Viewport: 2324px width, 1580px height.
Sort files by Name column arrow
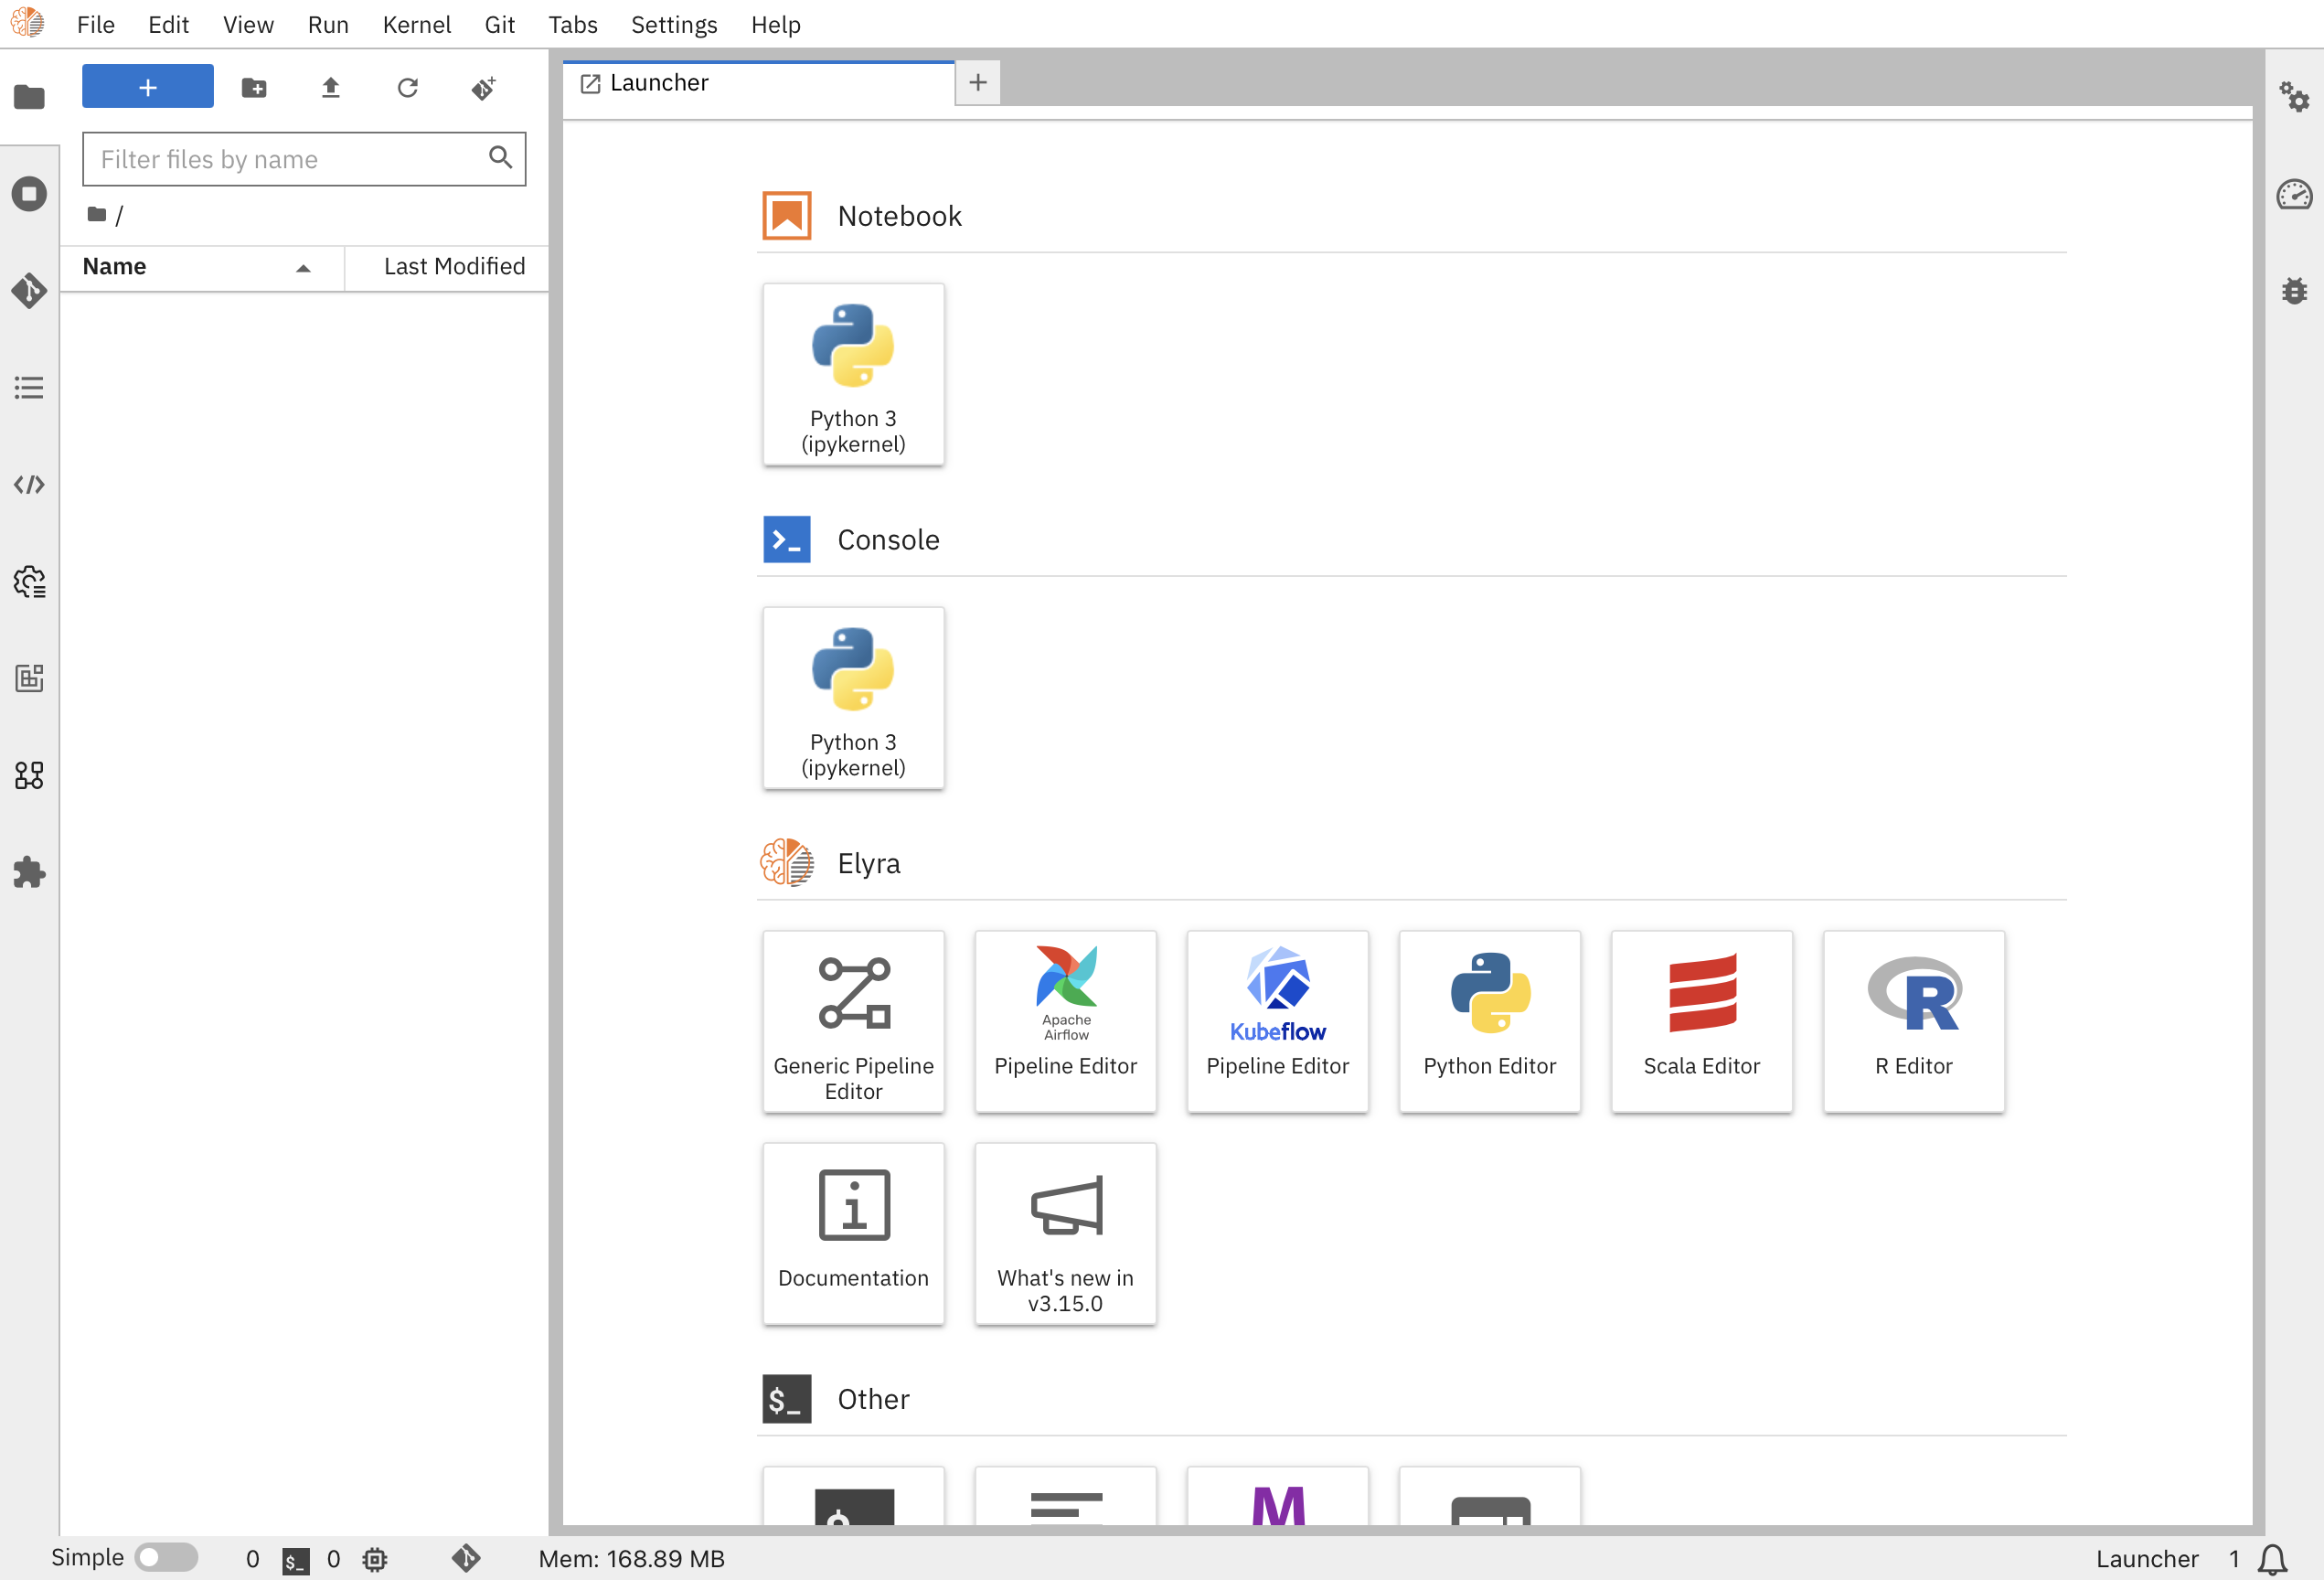[303, 267]
